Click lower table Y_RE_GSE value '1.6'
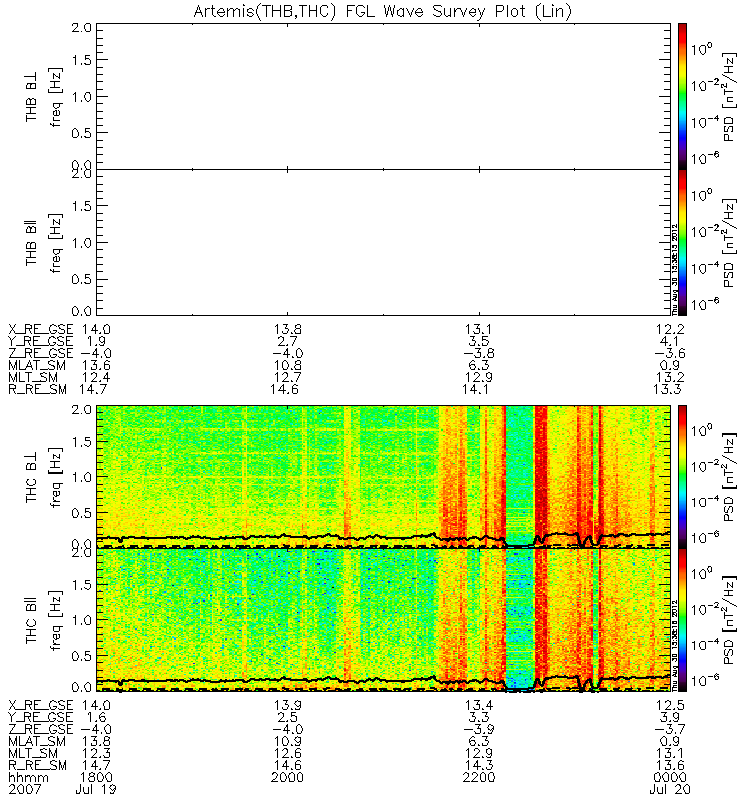This screenshot has width=750, height=800. click(96, 717)
